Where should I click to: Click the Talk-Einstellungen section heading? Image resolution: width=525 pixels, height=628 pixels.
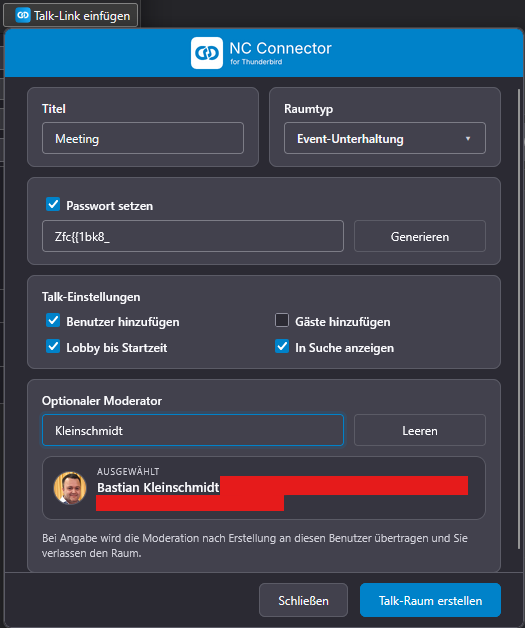(x=91, y=297)
